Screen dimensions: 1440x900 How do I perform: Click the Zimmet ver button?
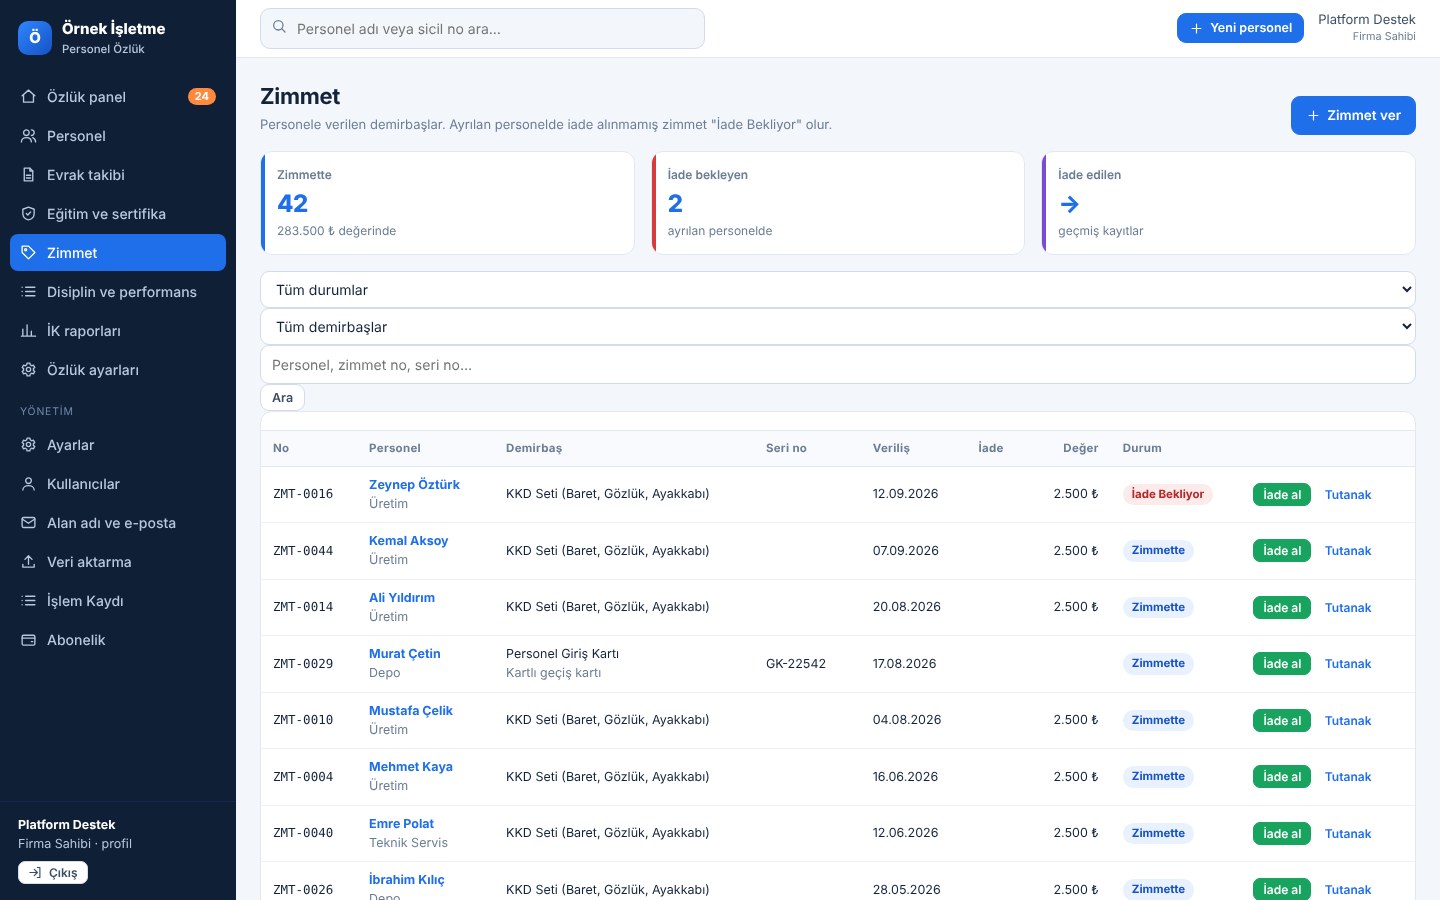click(x=1353, y=115)
